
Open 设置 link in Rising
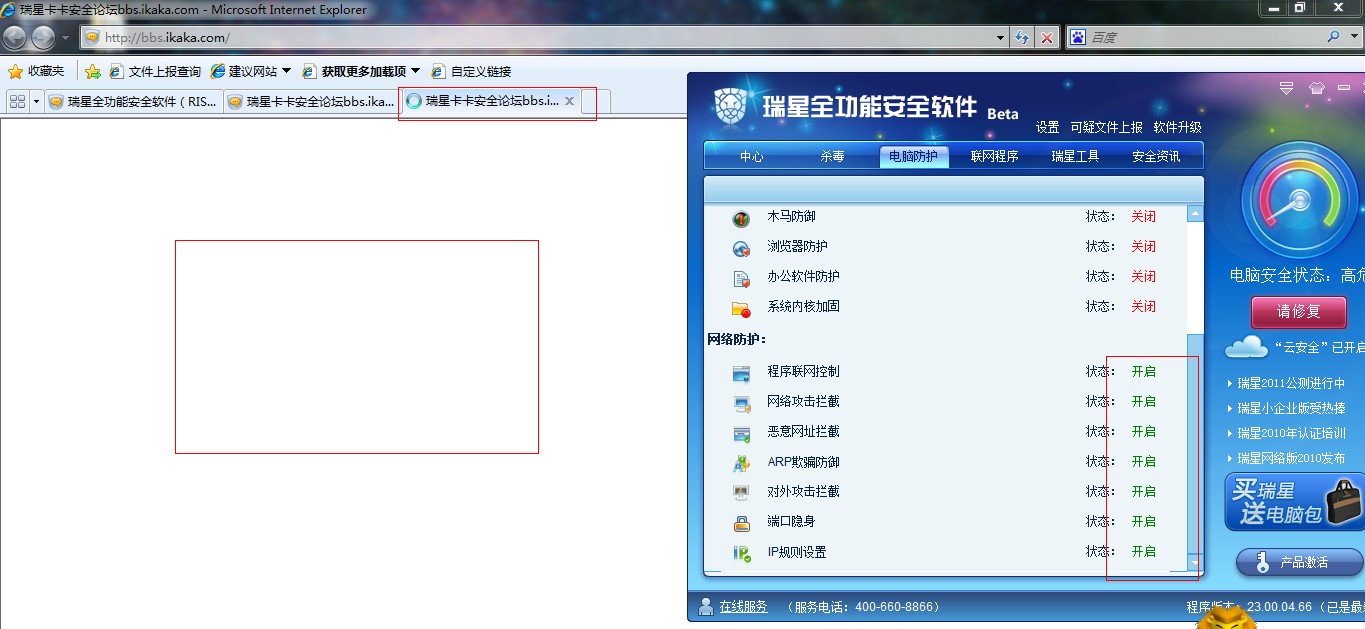point(1047,127)
